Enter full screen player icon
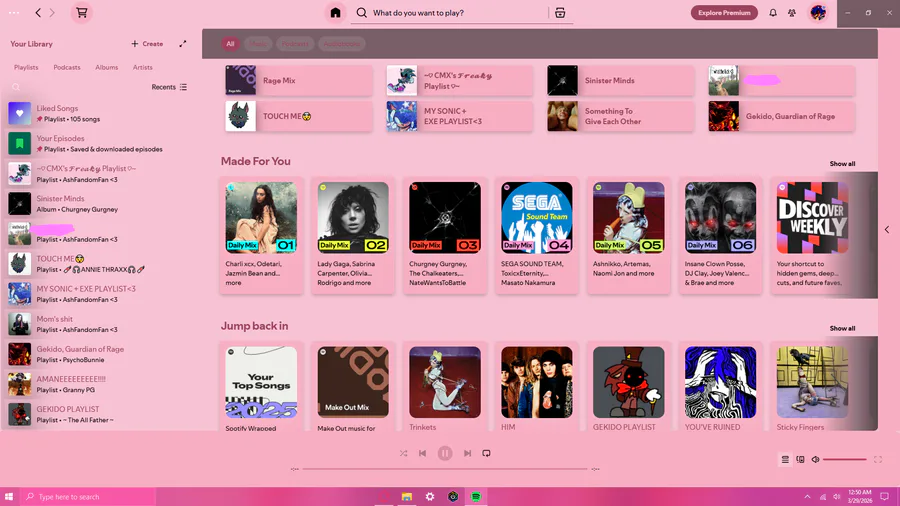This screenshot has height=506, width=900. (878, 460)
